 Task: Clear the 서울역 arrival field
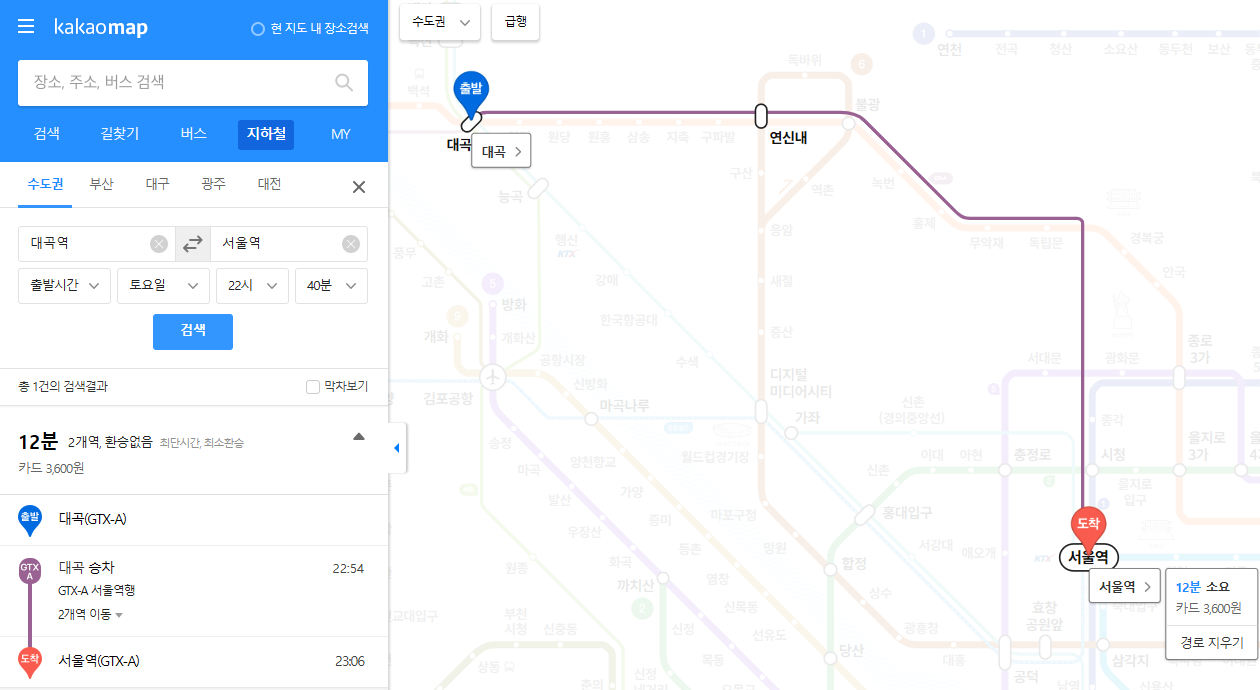(351, 244)
